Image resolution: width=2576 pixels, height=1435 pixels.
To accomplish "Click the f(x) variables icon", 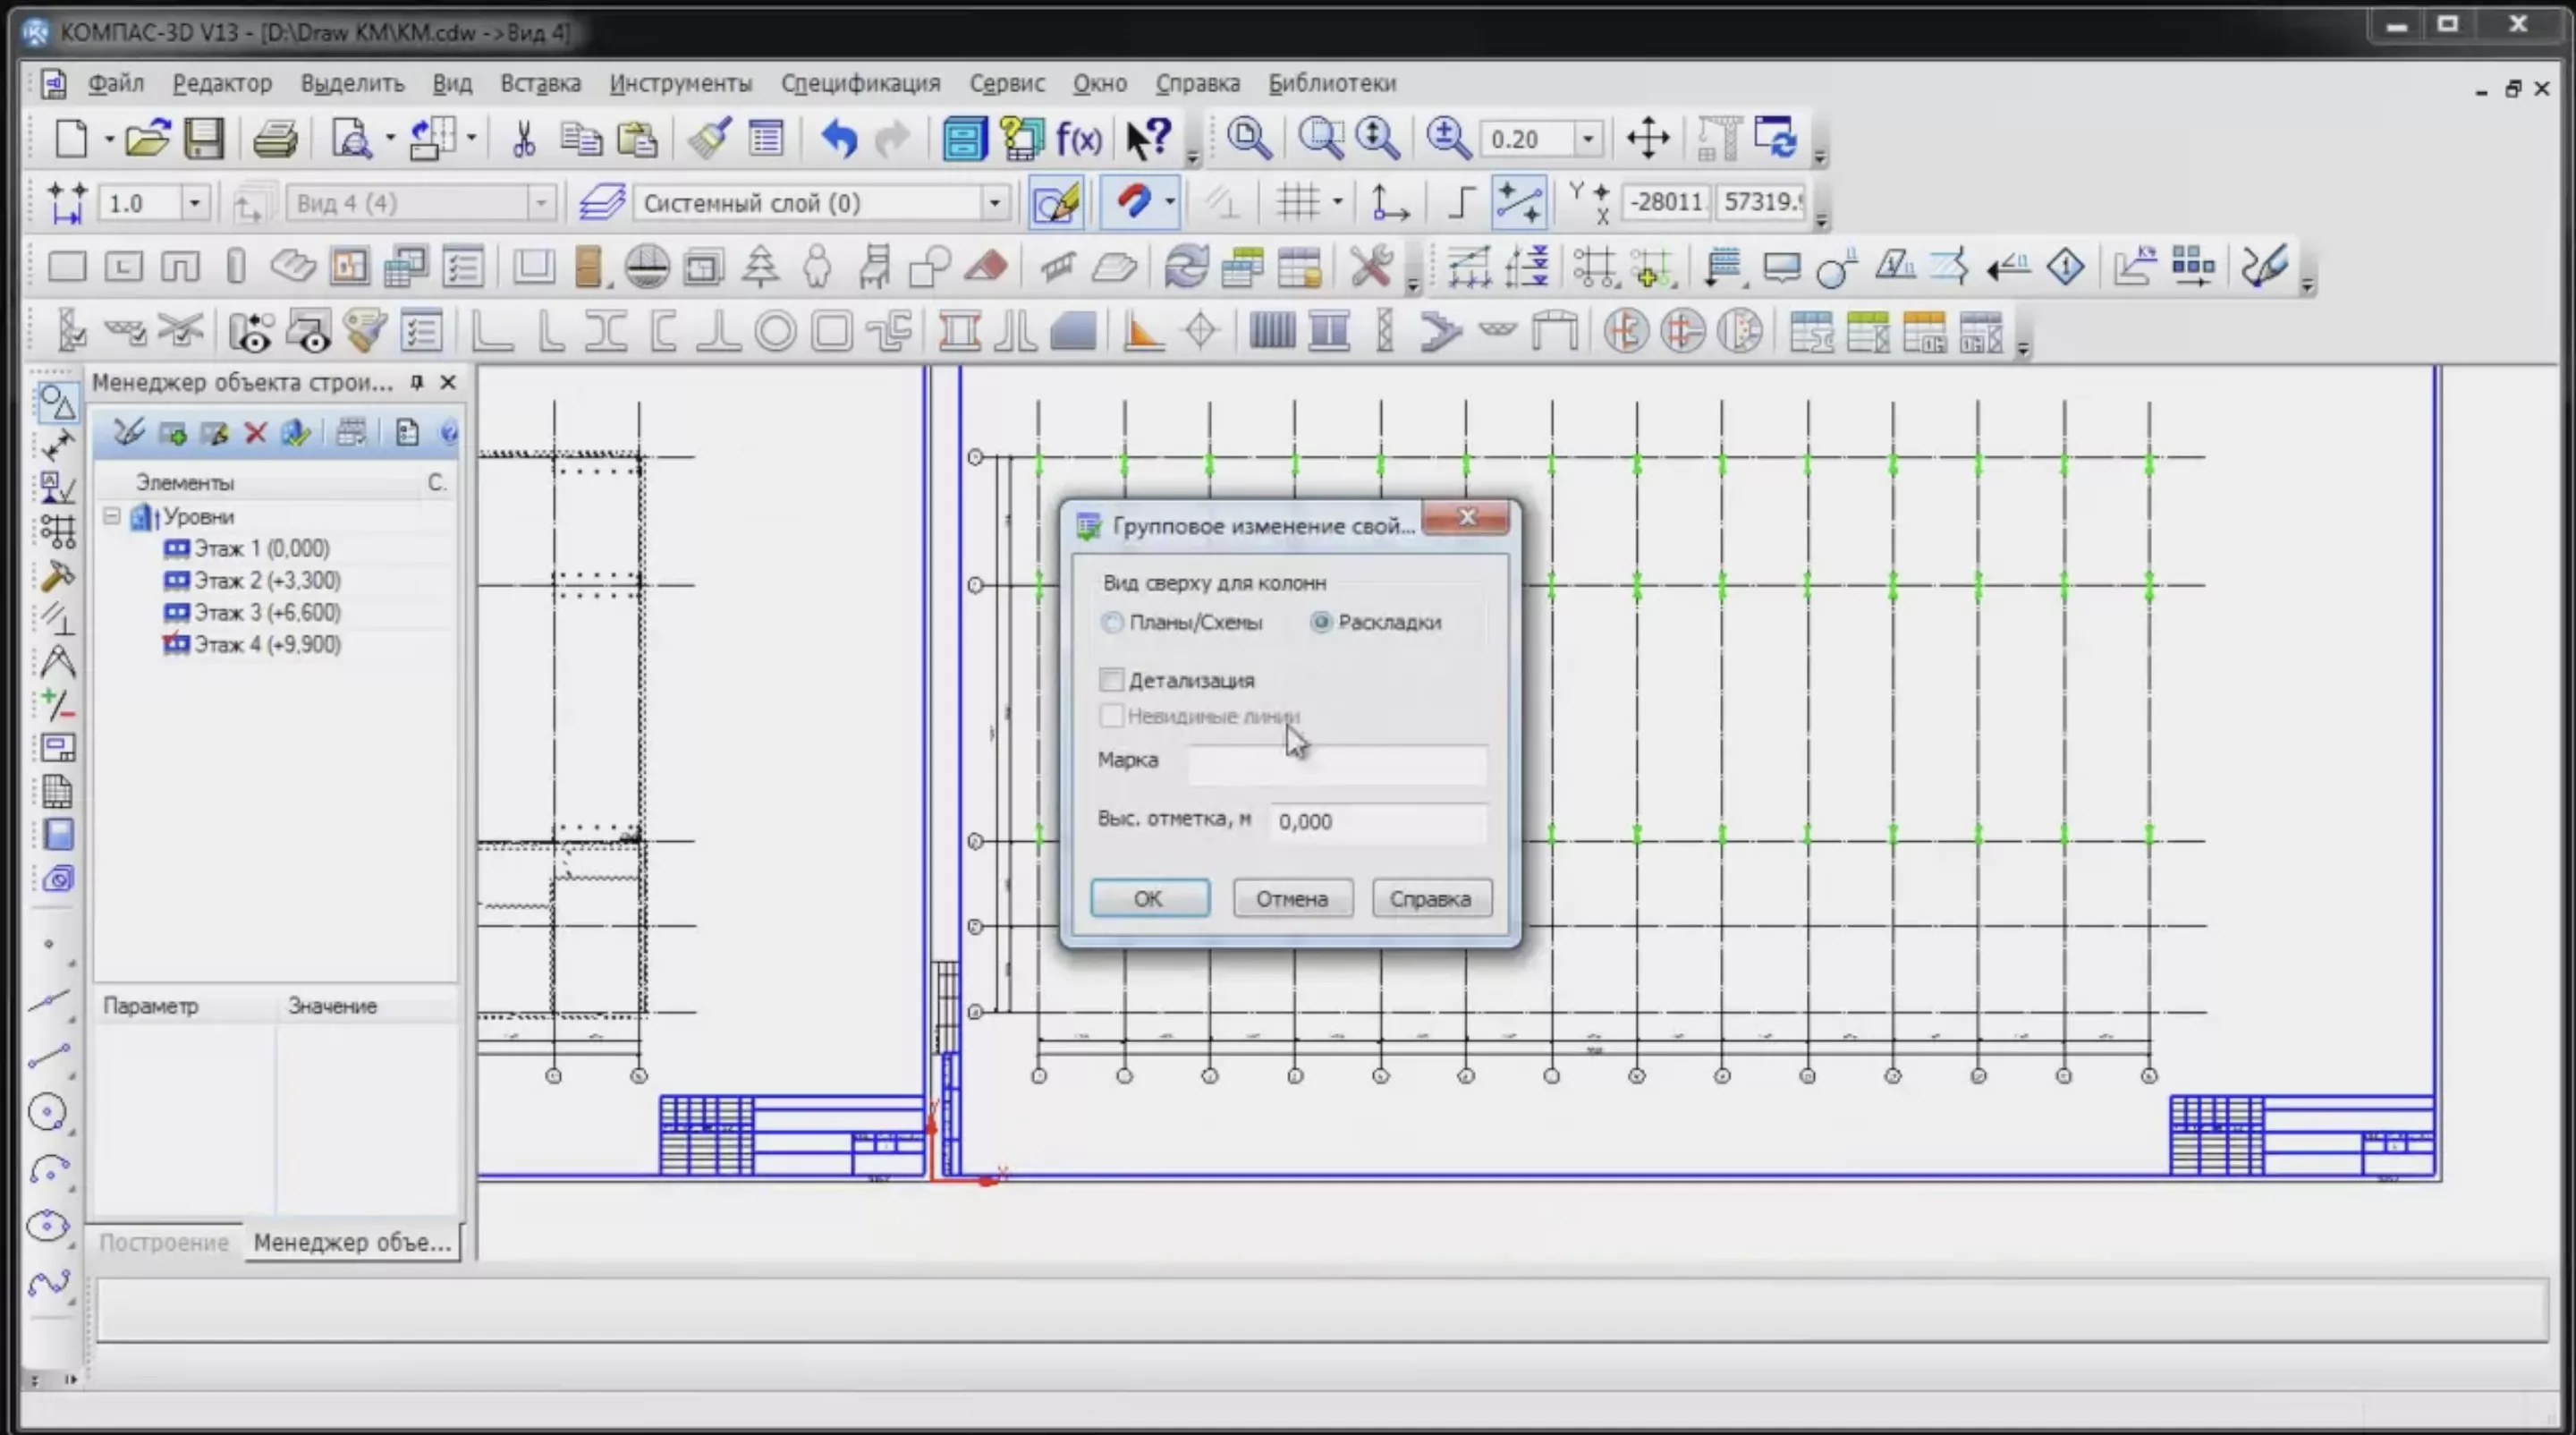I will coord(1079,139).
